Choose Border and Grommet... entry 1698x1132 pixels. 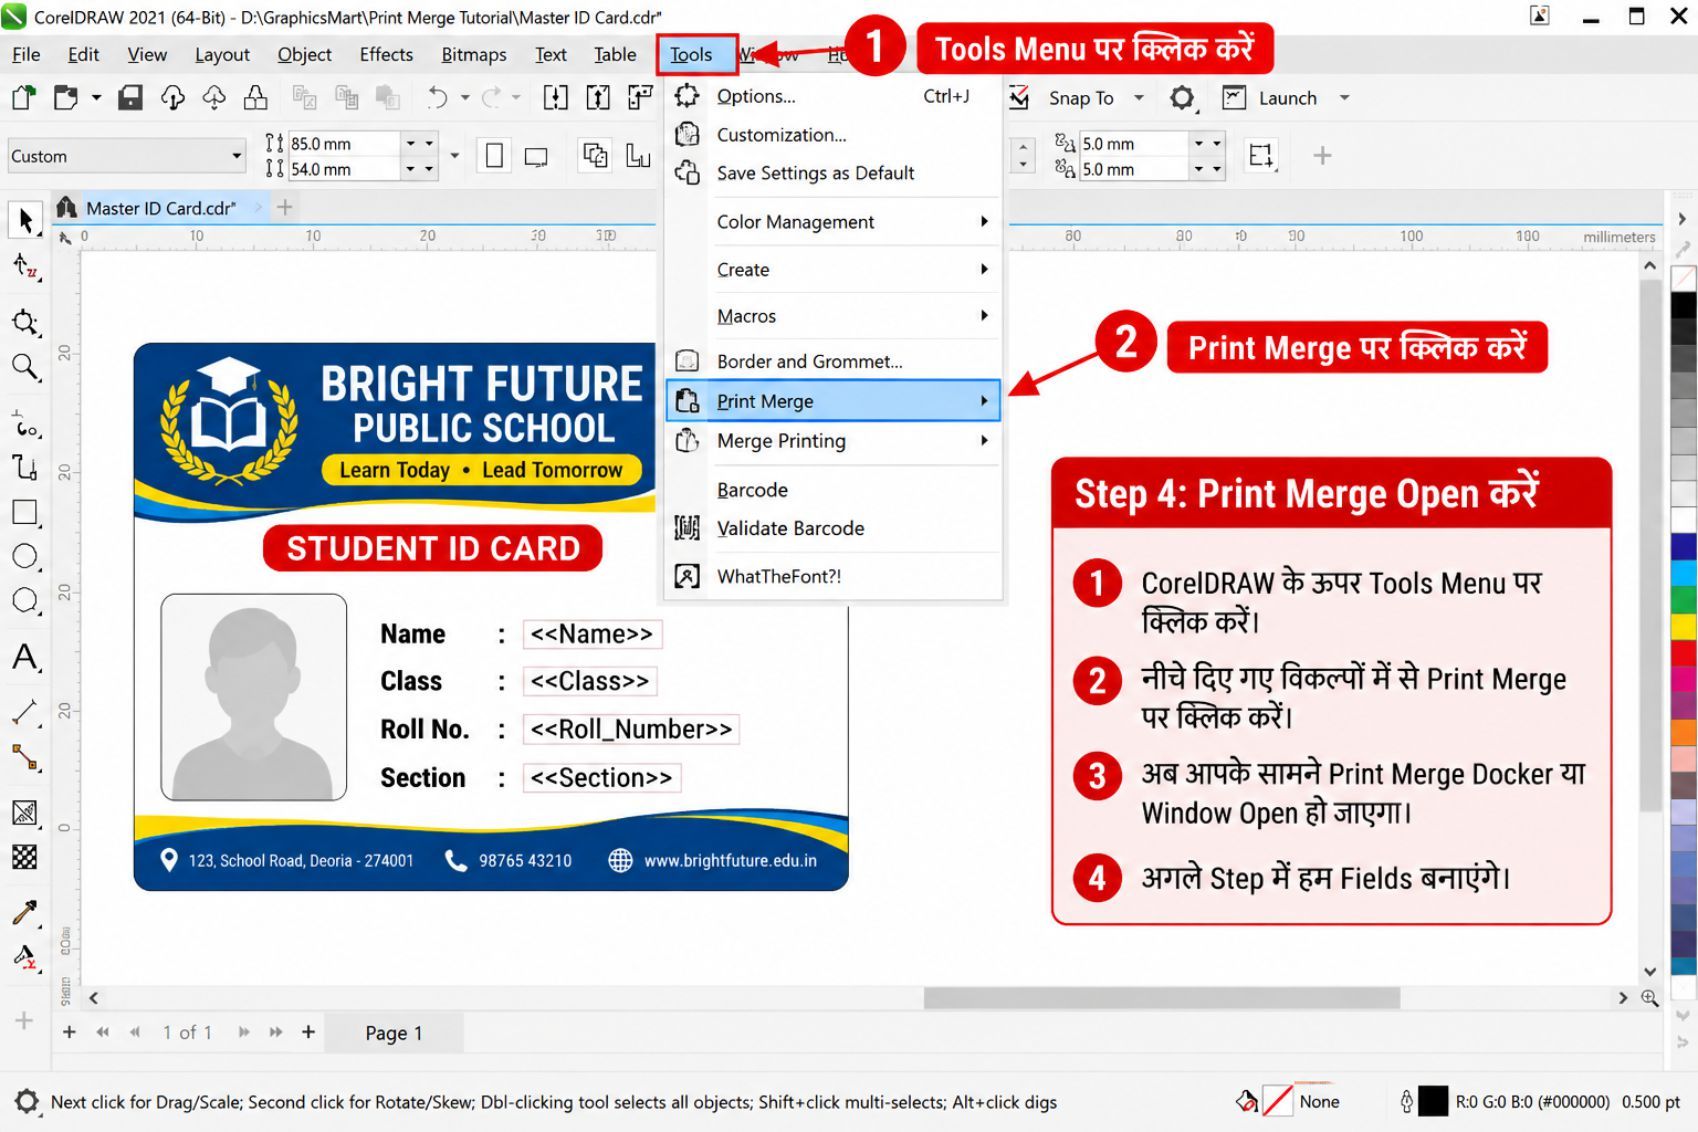click(834, 361)
